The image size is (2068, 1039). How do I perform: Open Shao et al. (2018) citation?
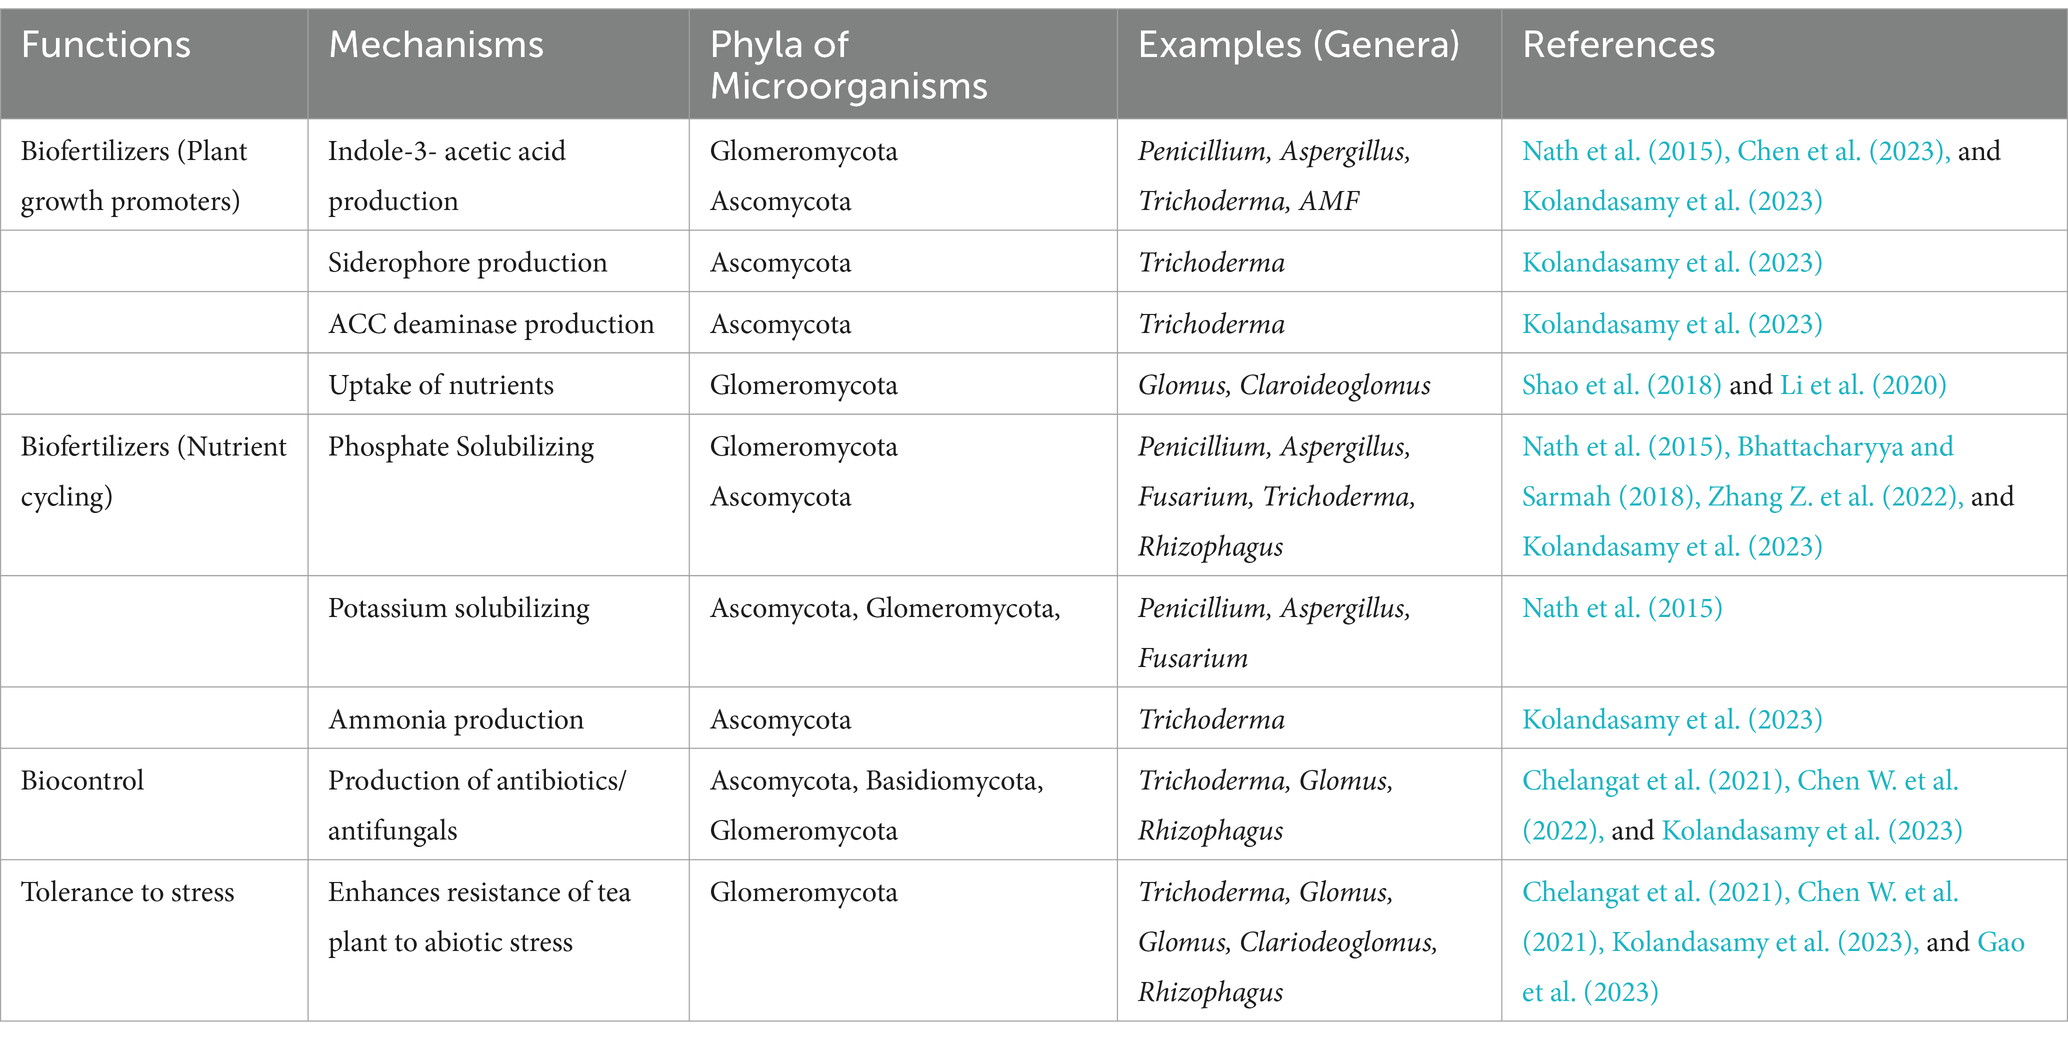pyautogui.click(x=1621, y=385)
